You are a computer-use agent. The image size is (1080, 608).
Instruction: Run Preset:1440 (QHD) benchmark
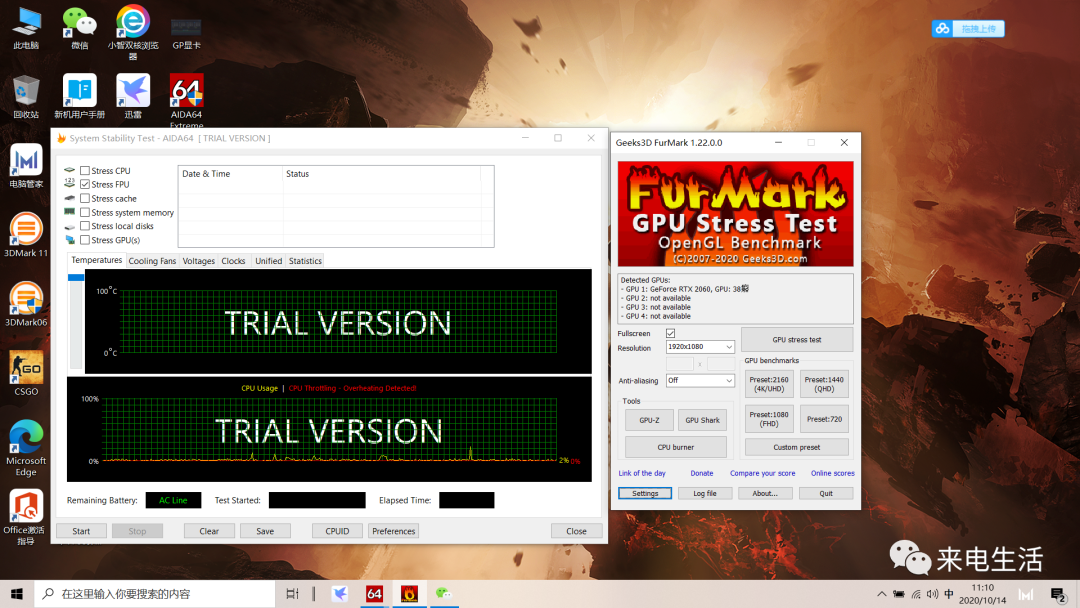(824, 384)
